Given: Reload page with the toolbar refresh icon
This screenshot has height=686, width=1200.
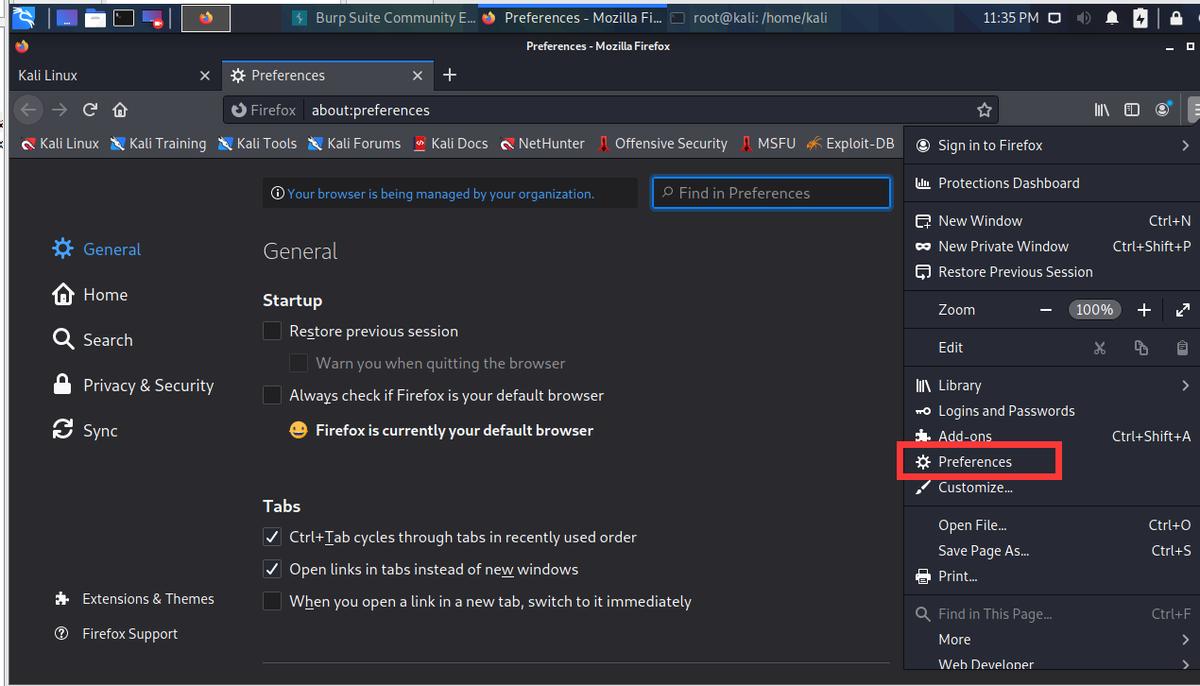Looking at the screenshot, I should point(90,110).
